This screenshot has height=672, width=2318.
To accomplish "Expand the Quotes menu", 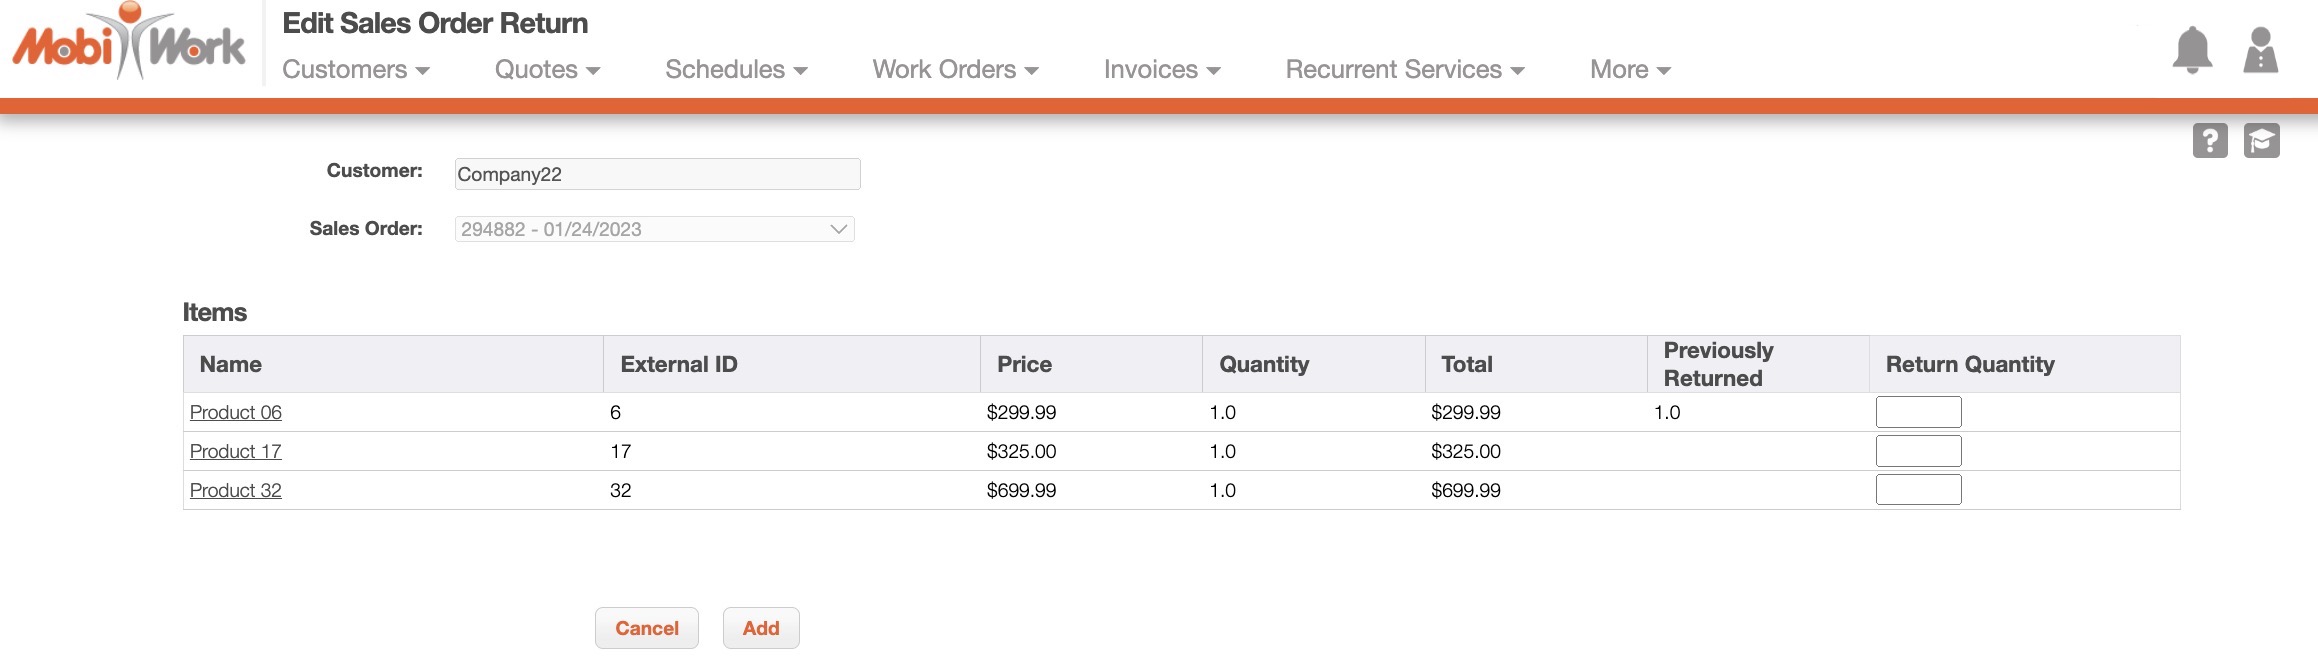I will point(547,69).
